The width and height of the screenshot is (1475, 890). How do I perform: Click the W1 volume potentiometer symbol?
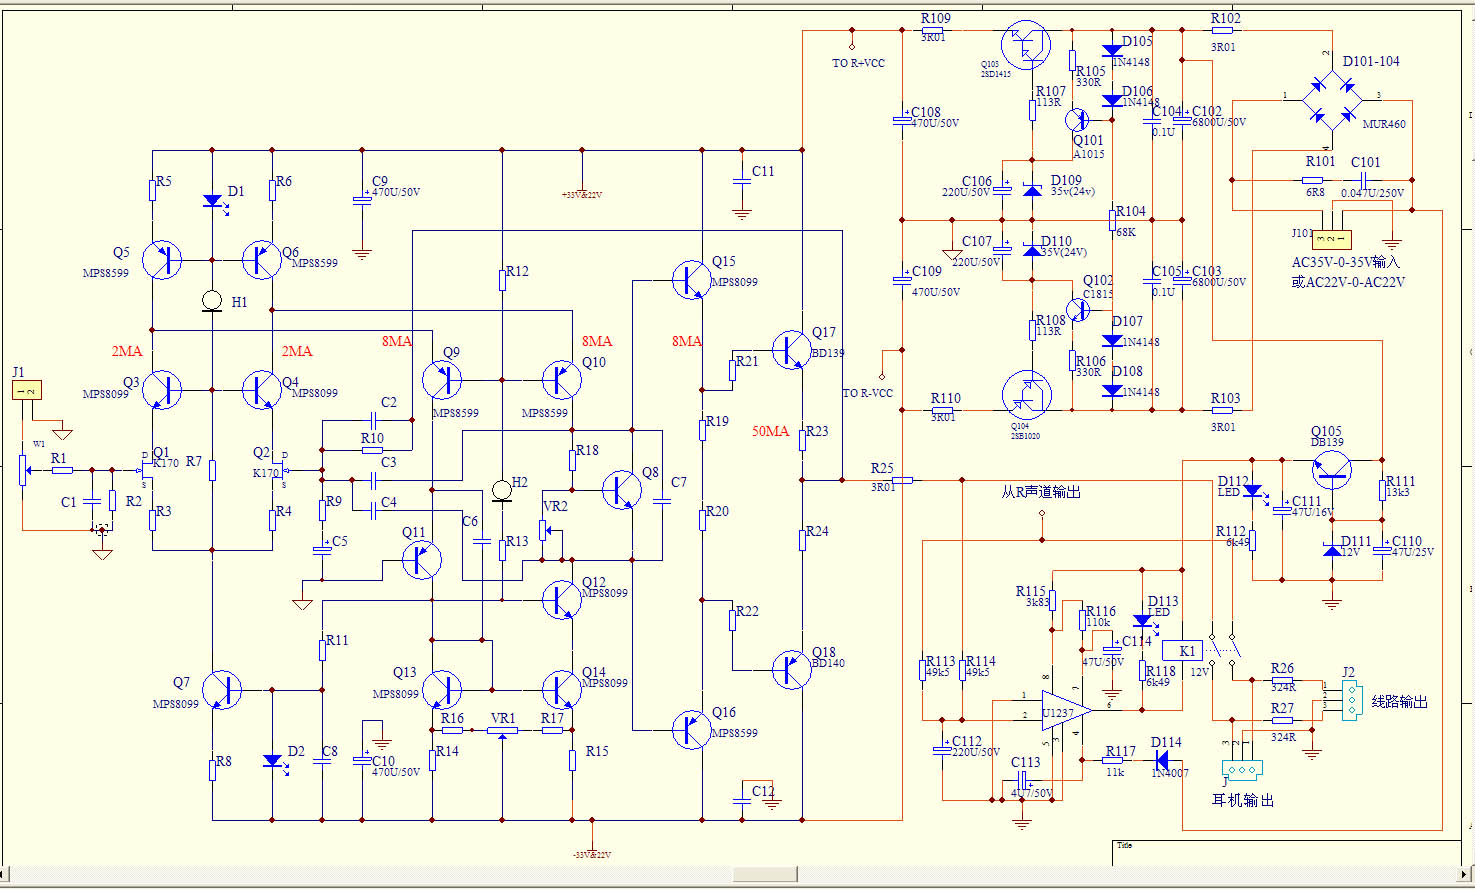(x=22, y=469)
